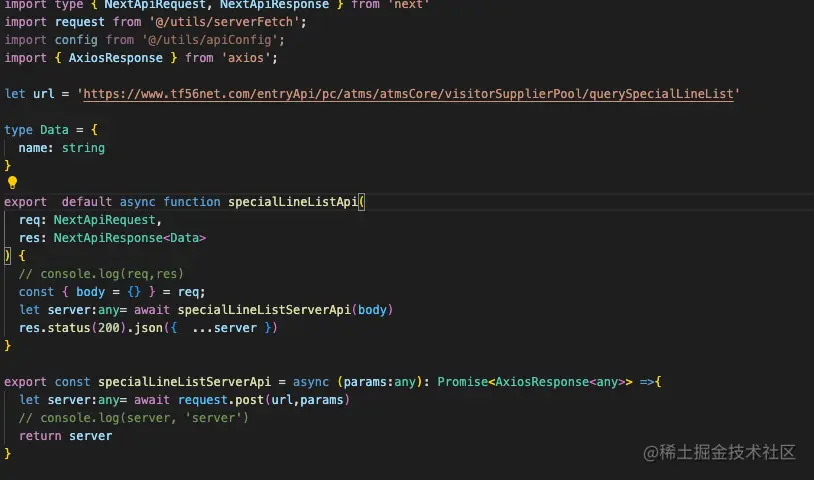
Task: Click specialLineListServerApi(body) call
Action: [x=285, y=310]
